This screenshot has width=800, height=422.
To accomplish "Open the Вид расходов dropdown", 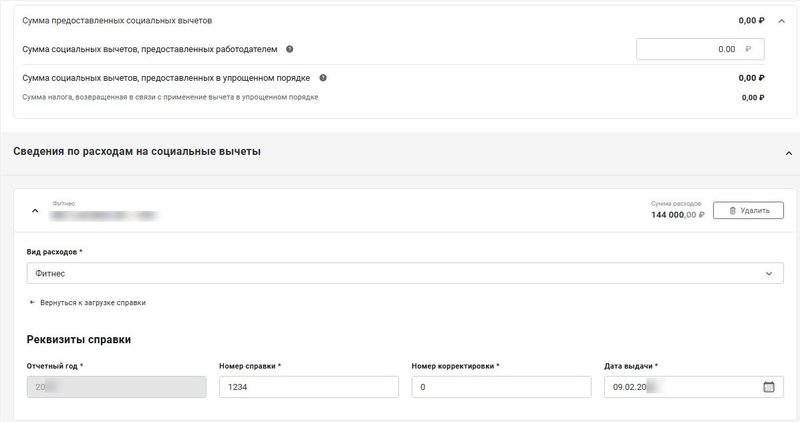I will 400,273.
